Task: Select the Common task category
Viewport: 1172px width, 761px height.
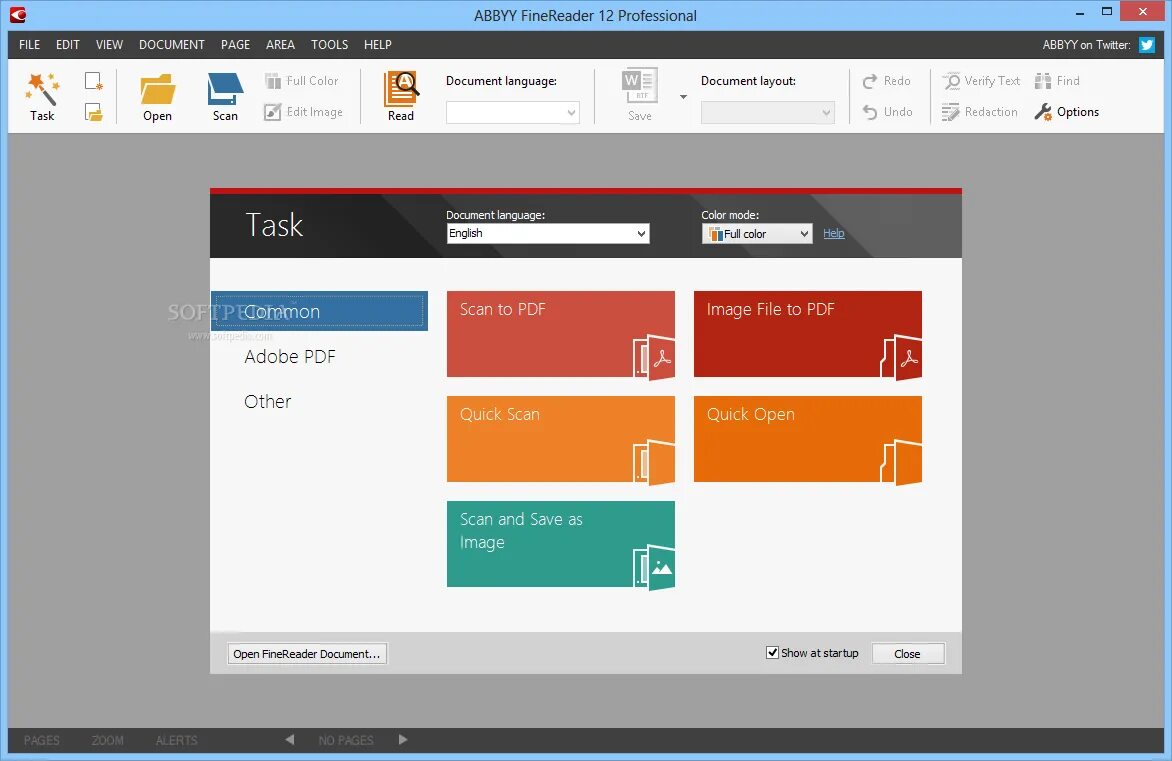Action: click(319, 311)
